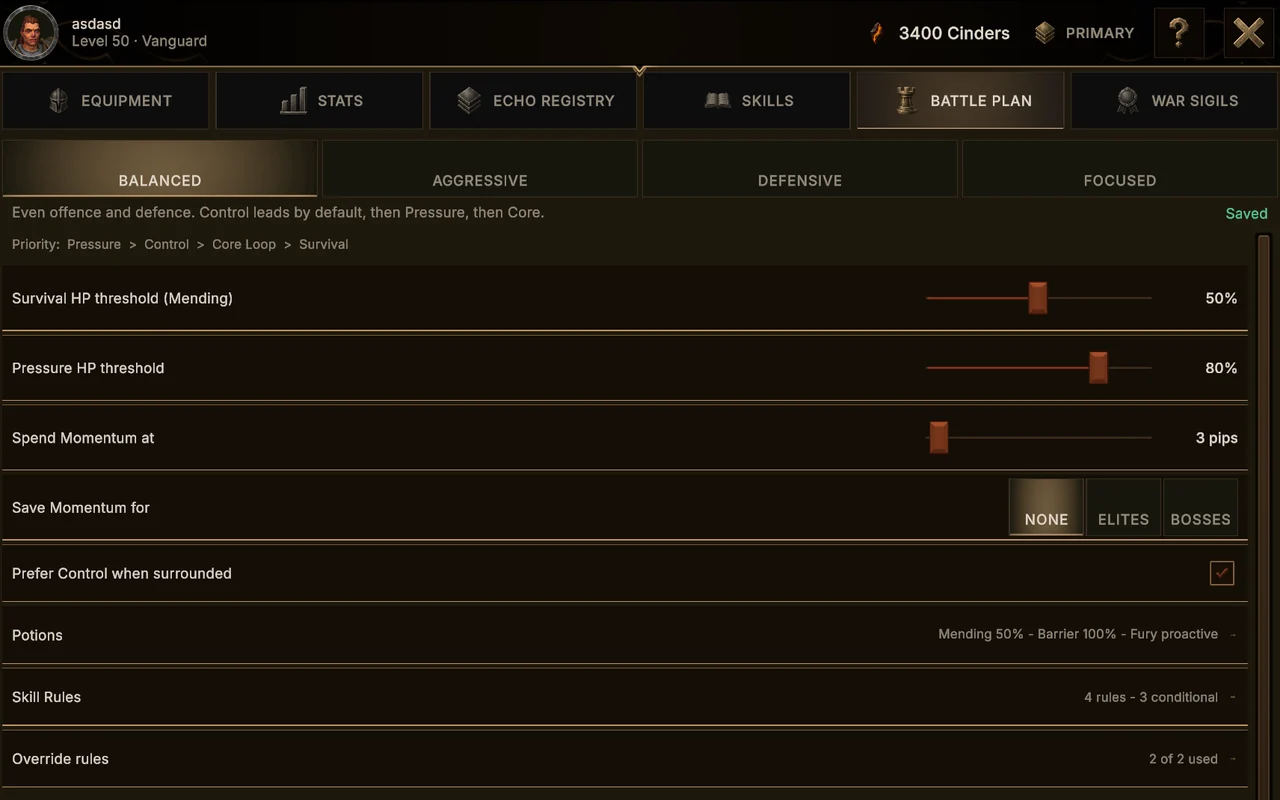This screenshot has width=1280, height=800.
Task: Select the Balanced plan preset
Action: 160,168
